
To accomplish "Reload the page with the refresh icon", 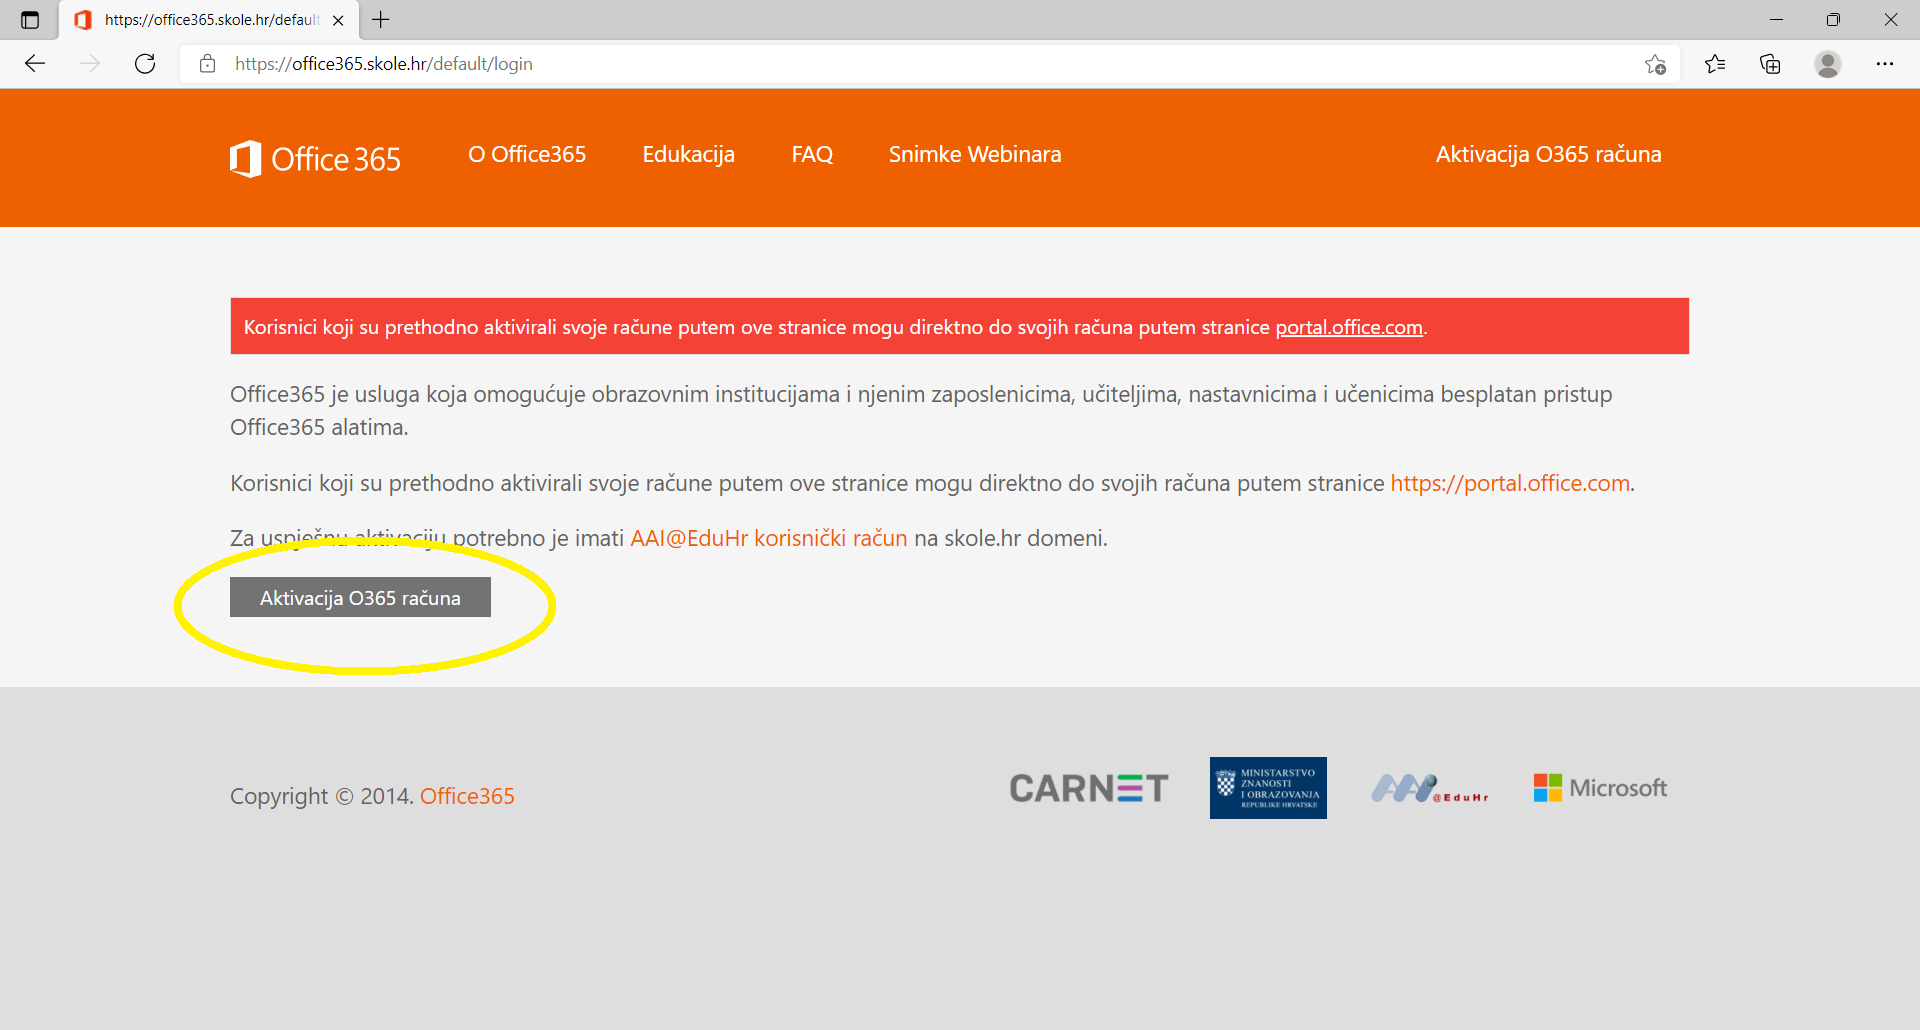I will [x=145, y=64].
